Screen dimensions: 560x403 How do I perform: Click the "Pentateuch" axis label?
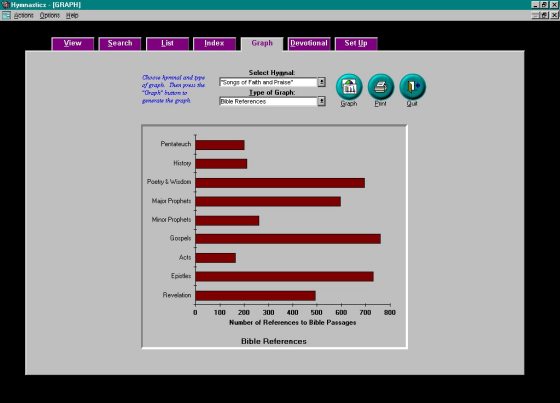[x=176, y=144]
